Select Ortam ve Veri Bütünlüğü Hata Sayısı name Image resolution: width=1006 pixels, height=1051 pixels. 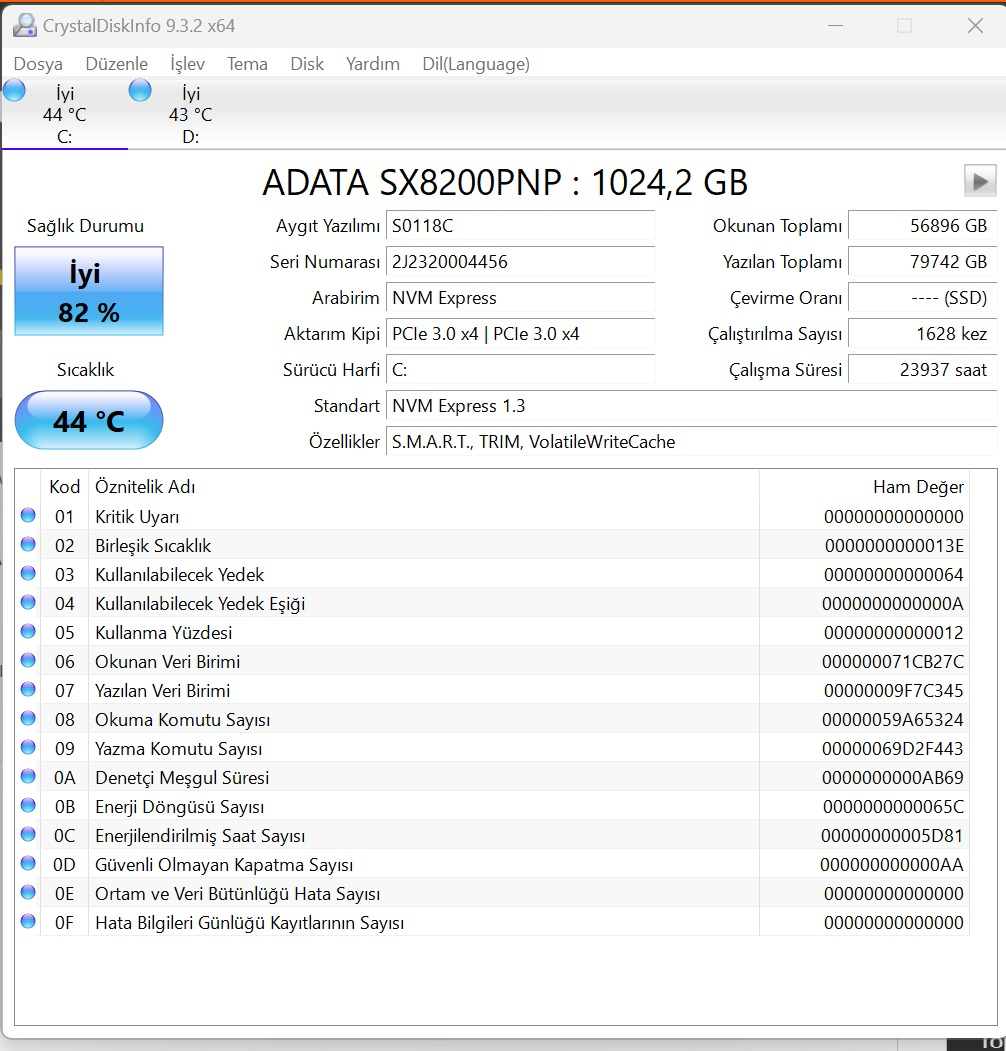237,893
